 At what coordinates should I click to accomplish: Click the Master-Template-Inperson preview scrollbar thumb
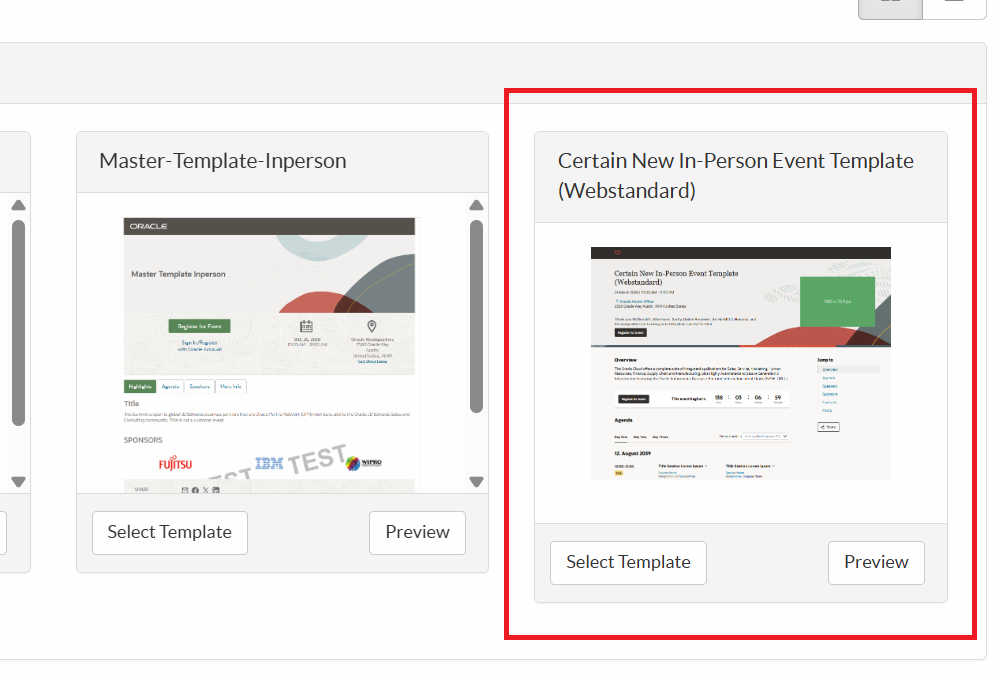point(476,316)
